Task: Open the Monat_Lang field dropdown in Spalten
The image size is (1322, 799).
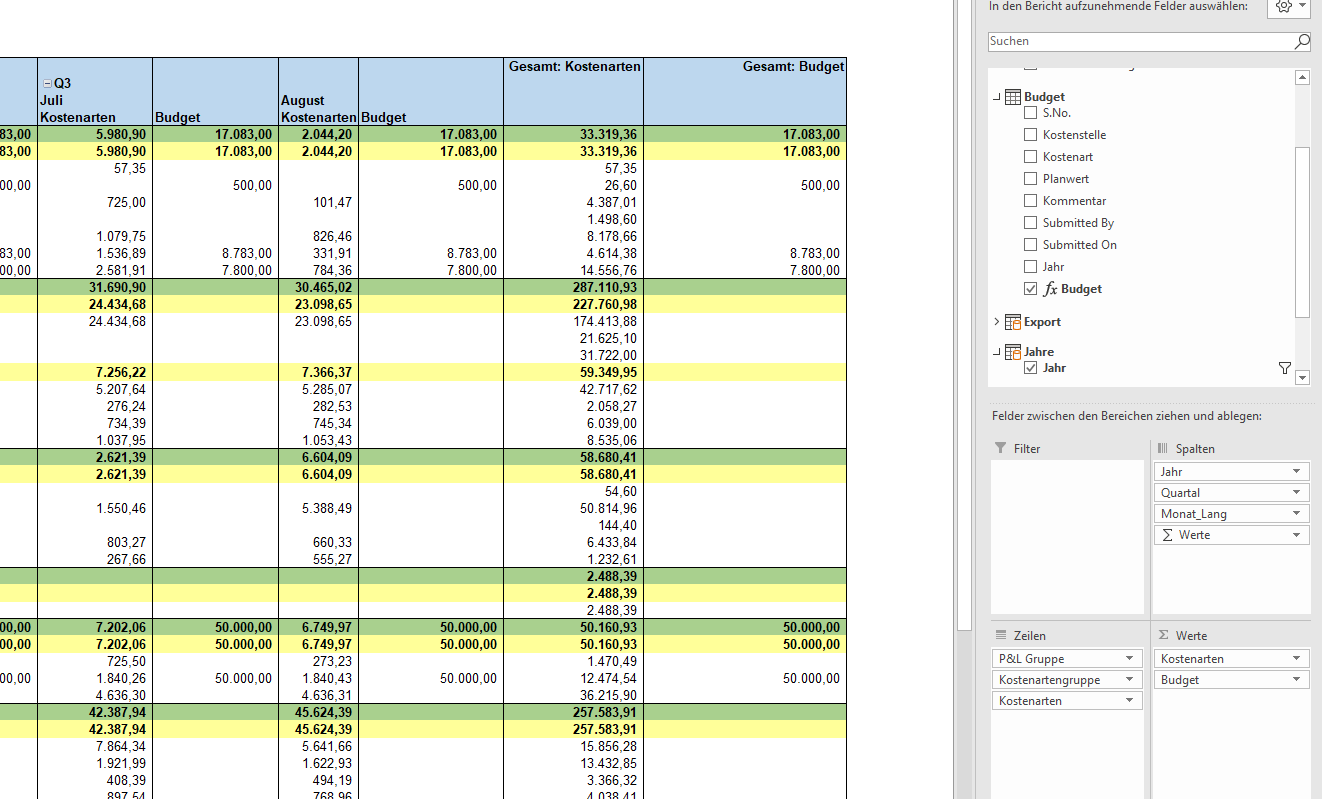Action: tap(1297, 514)
